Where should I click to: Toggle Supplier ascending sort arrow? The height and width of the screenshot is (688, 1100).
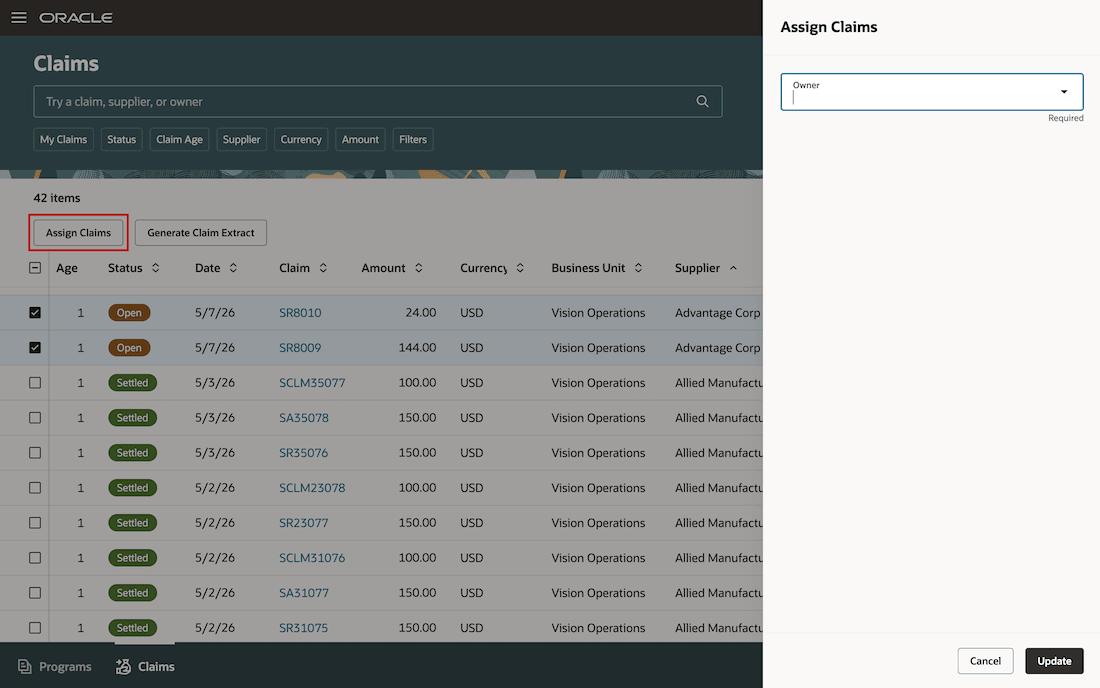click(x=733, y=268)
